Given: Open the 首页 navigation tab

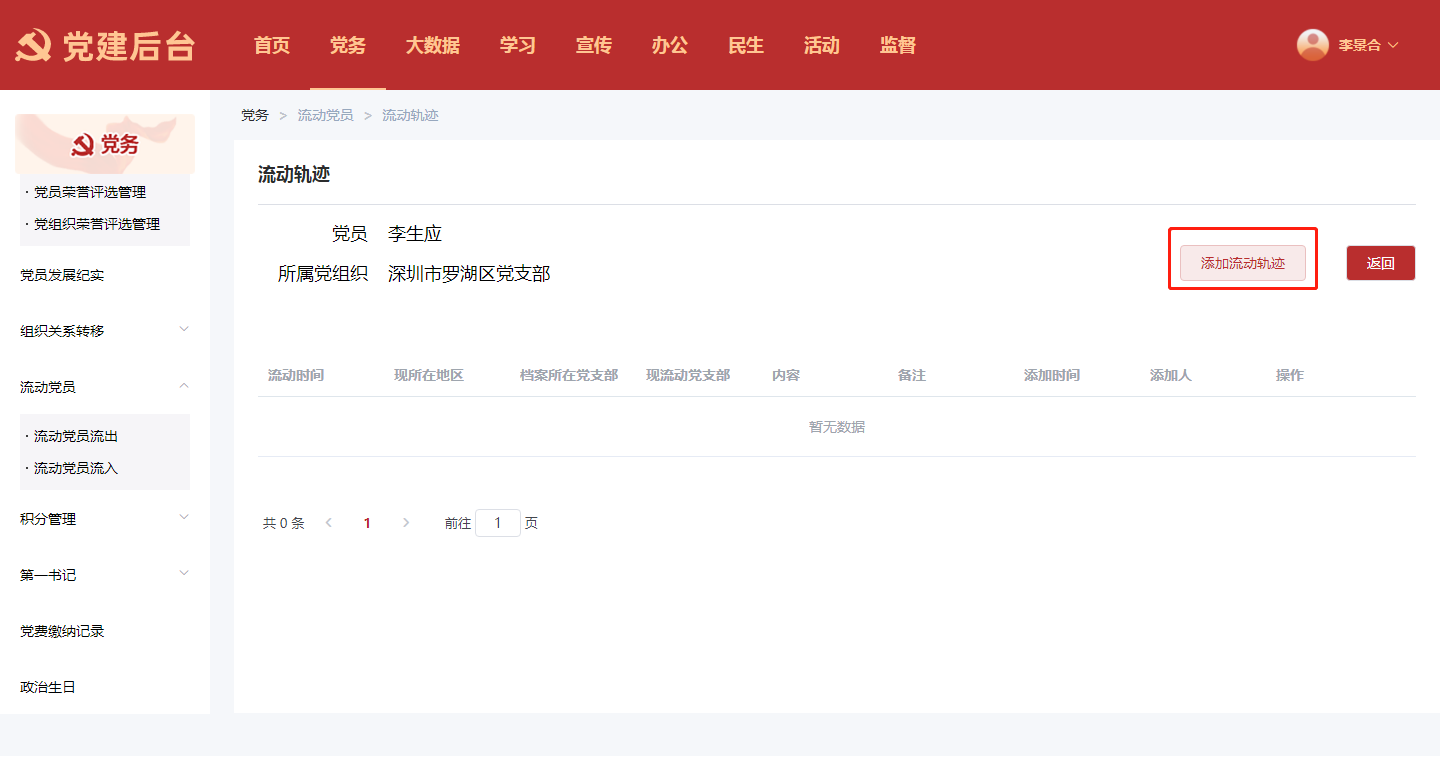Looking at the screenshot, I should click(x=272, y=45).
